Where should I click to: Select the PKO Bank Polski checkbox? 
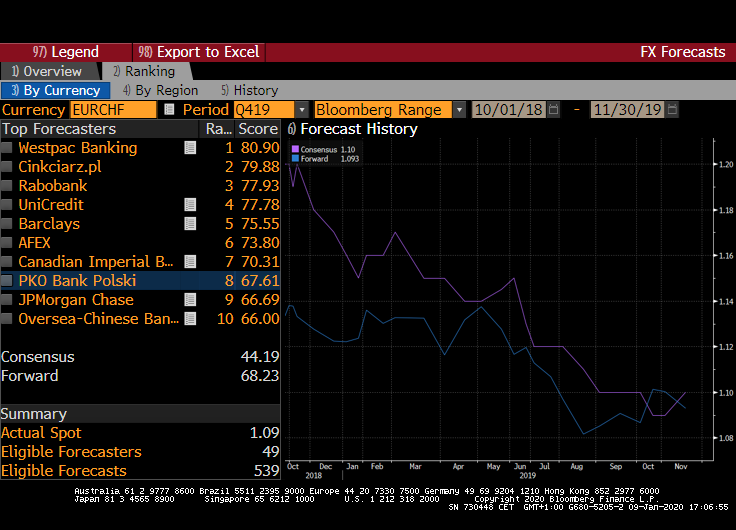pos(7,281)
